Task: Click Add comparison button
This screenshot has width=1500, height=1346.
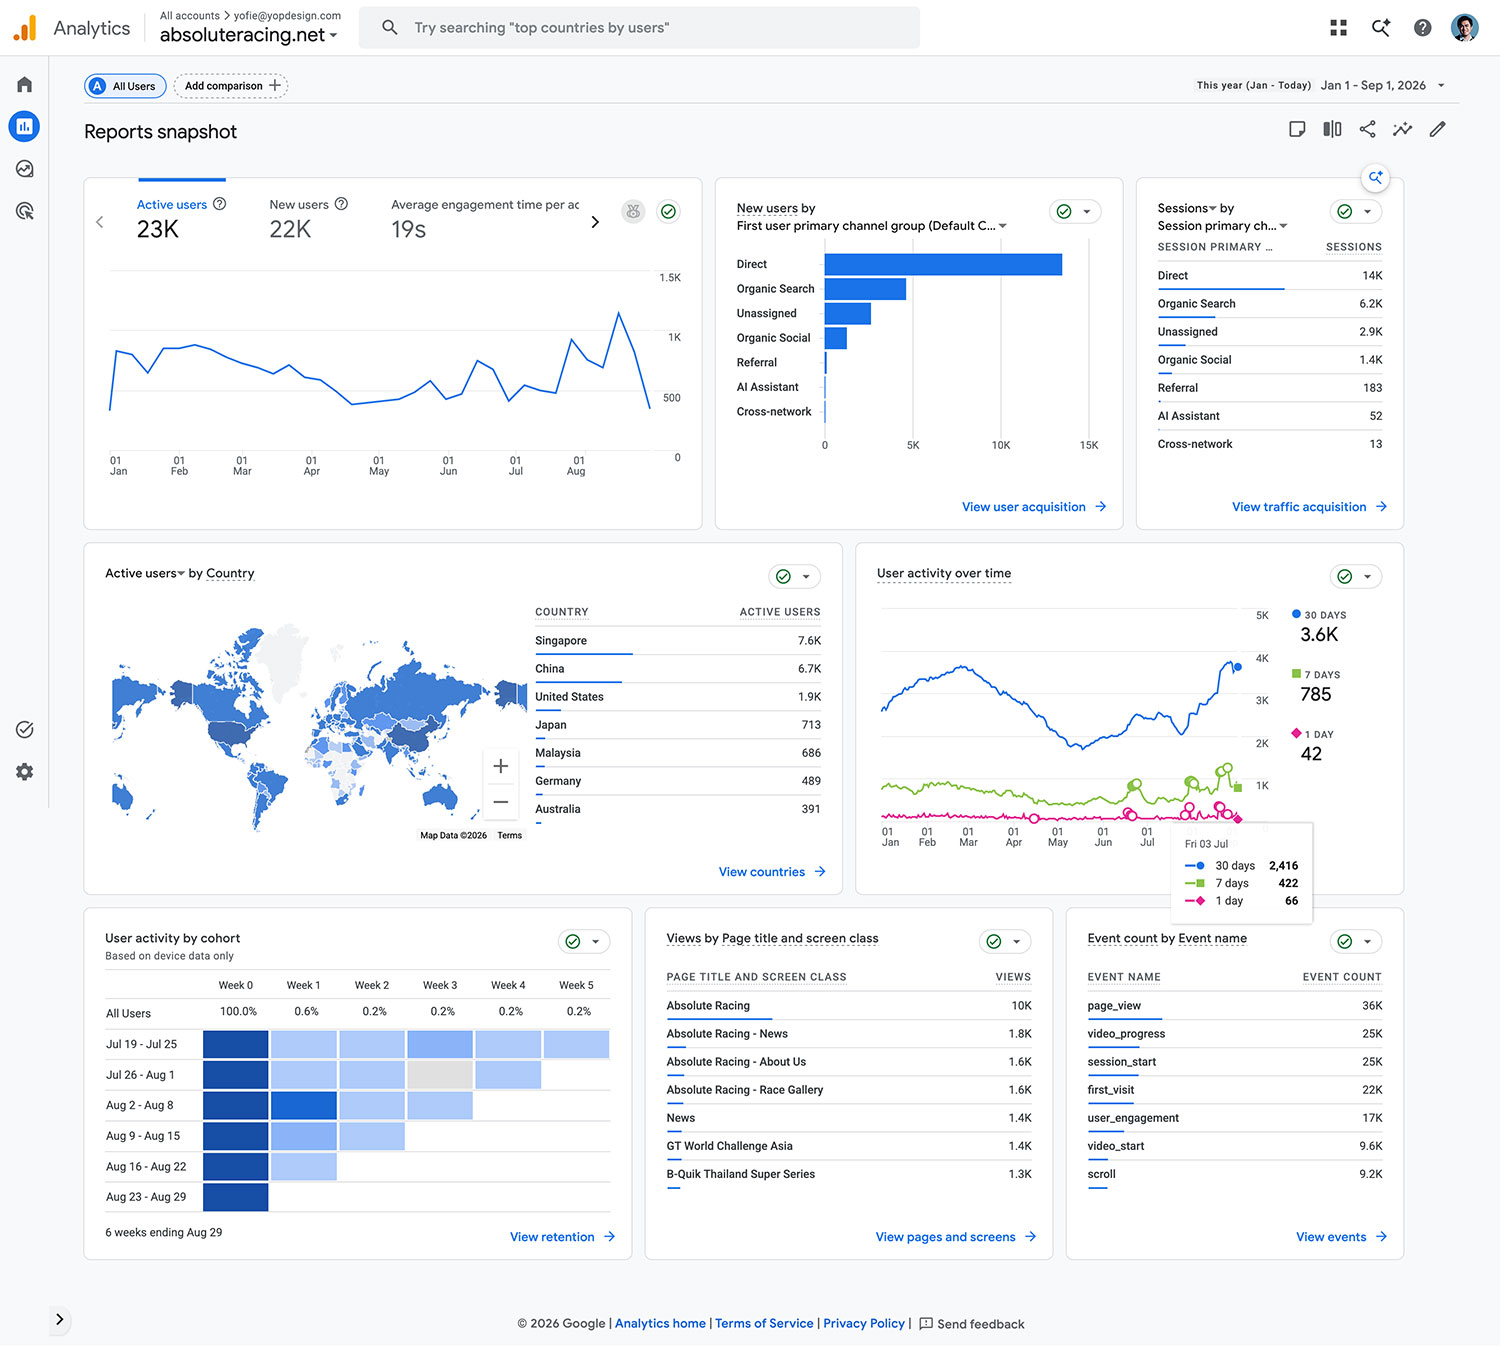Action: 231,86
